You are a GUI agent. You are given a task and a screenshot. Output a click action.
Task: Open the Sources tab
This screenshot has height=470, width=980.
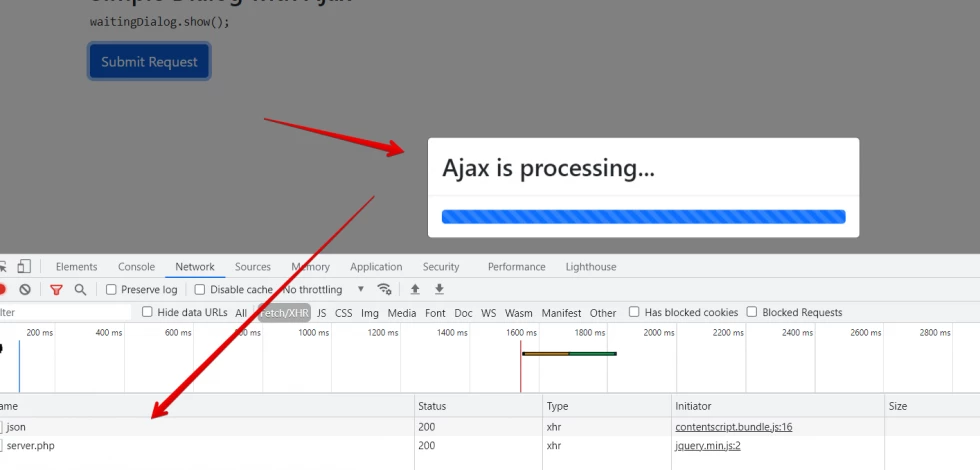click(x=252, y=267)
